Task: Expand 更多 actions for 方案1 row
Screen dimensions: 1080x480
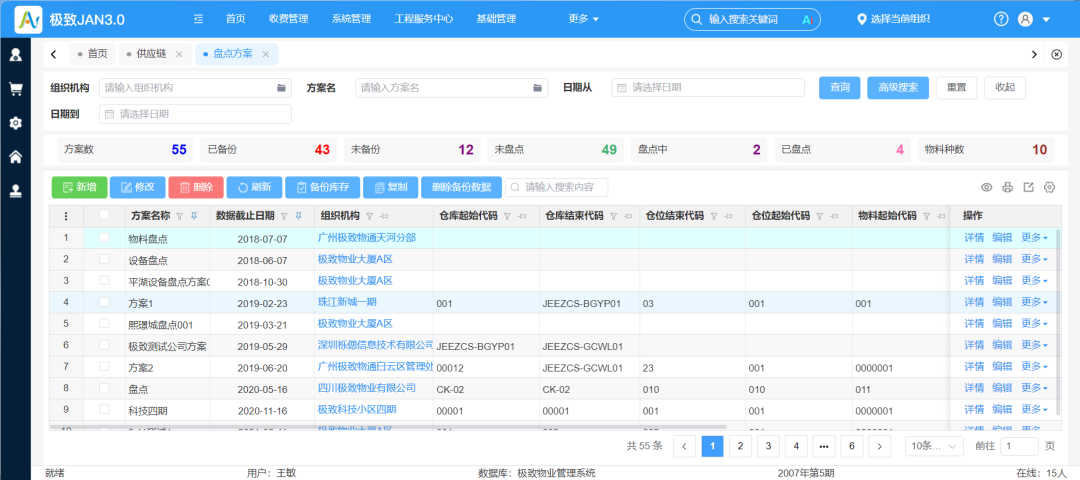Action: coord(1035,302)
